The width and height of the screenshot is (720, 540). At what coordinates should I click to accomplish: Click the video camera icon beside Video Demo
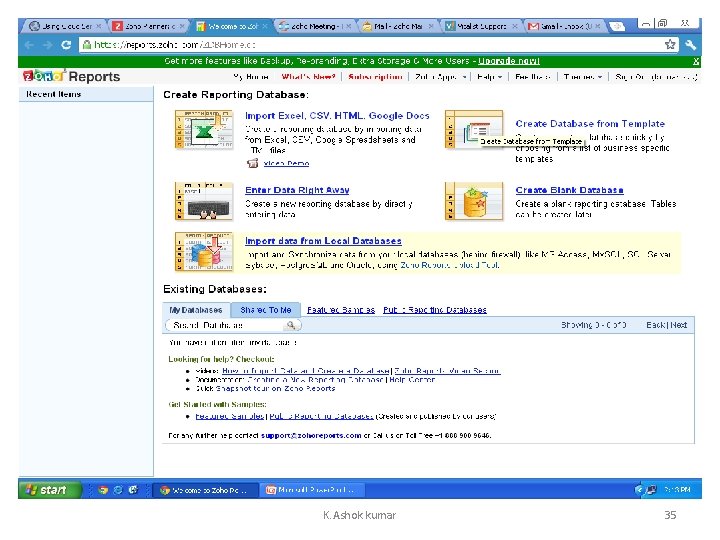(253, 163)
